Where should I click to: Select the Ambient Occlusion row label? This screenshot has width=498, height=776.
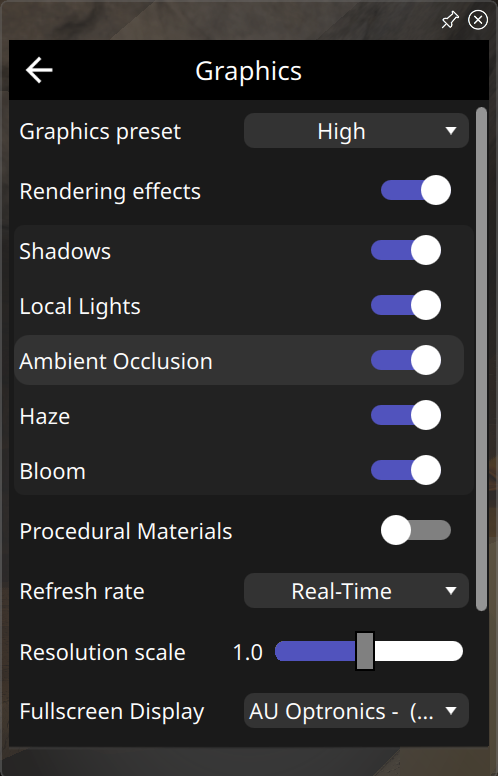(116, 361)
